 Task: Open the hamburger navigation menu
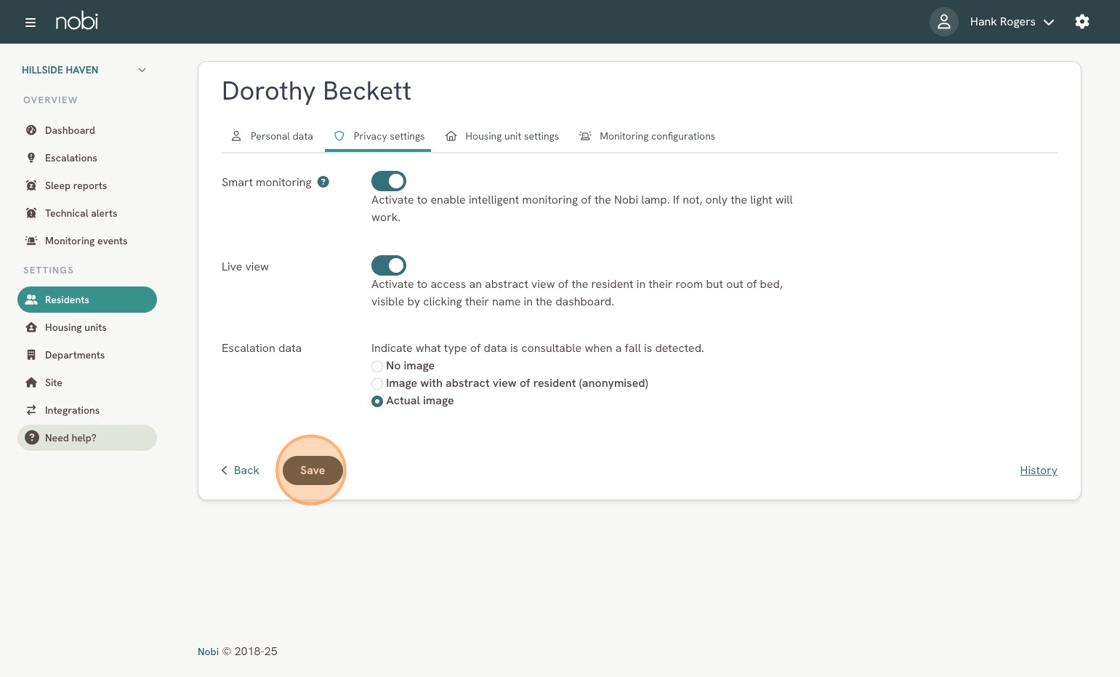pyautogui.click(x=30, y=22)
